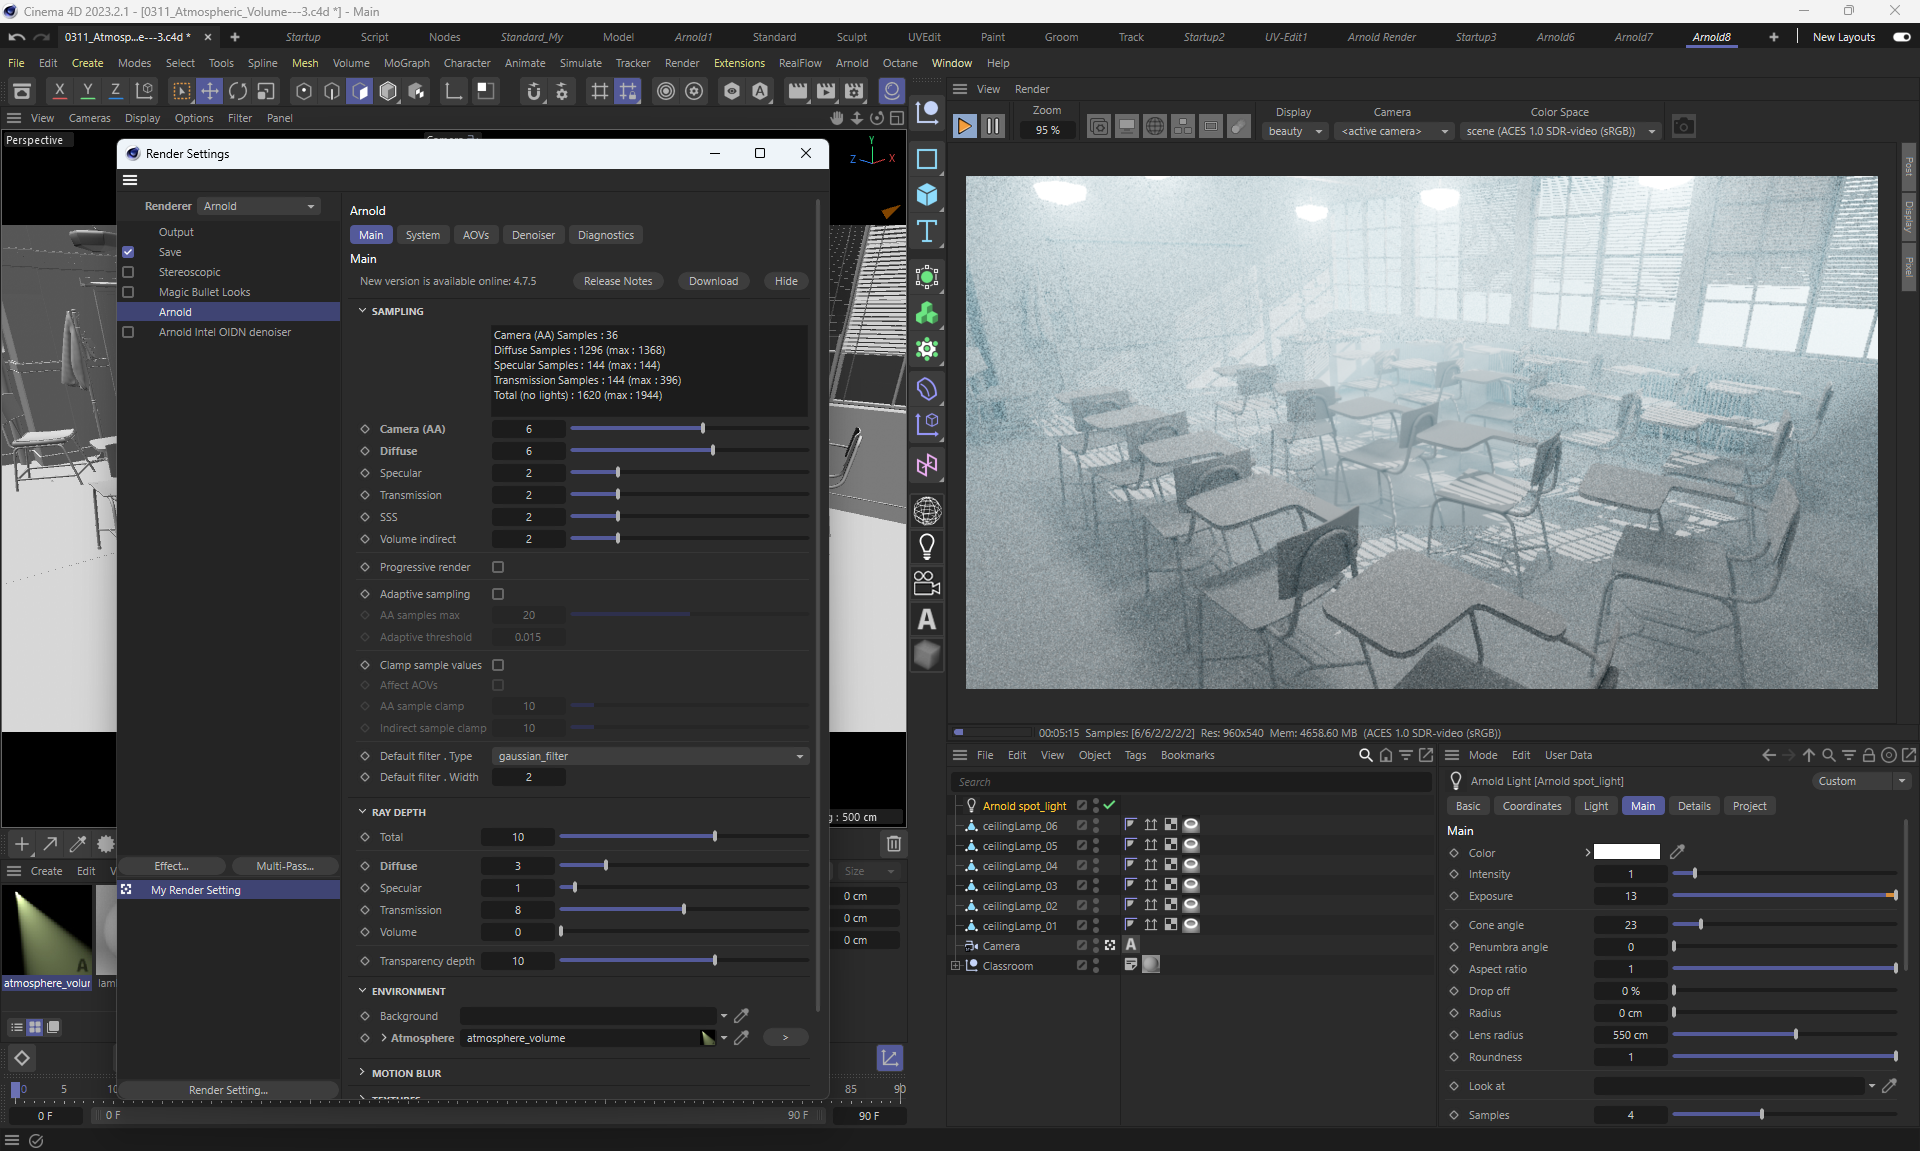Enable Adaptive sampling checkbox
The image size is (1920, 1151).
click(x=498, y=594)
